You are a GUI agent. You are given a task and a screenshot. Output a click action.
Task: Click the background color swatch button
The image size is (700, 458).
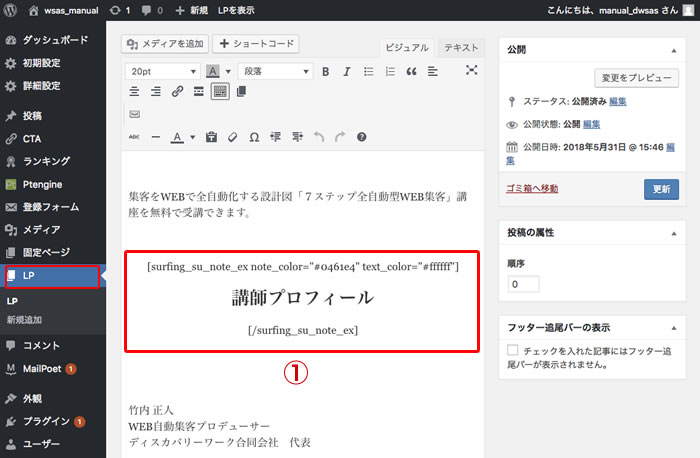point(213,71)
